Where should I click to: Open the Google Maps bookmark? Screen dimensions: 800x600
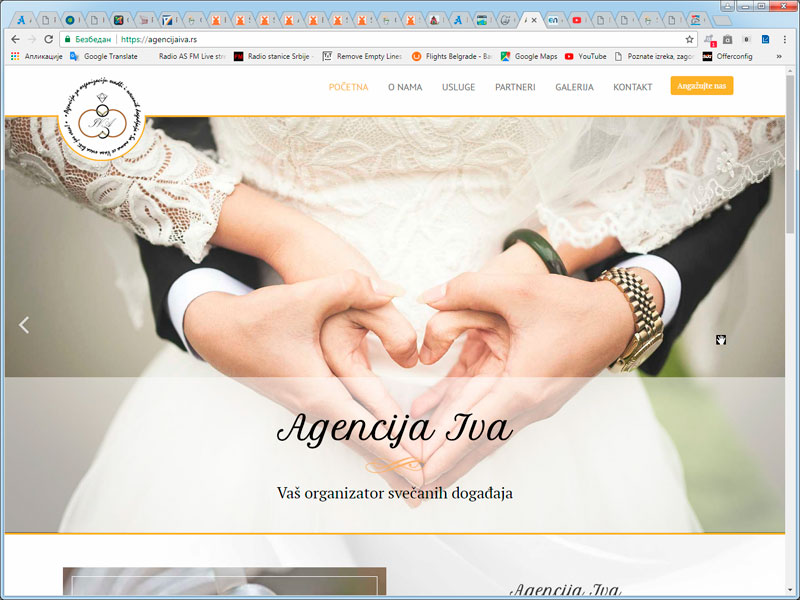point(529,56)
